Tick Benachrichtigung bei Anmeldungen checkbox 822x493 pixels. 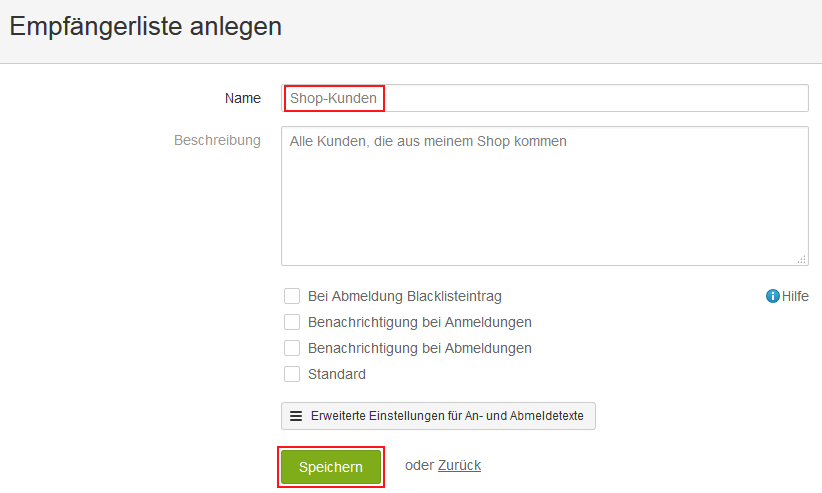coord(292,322)
